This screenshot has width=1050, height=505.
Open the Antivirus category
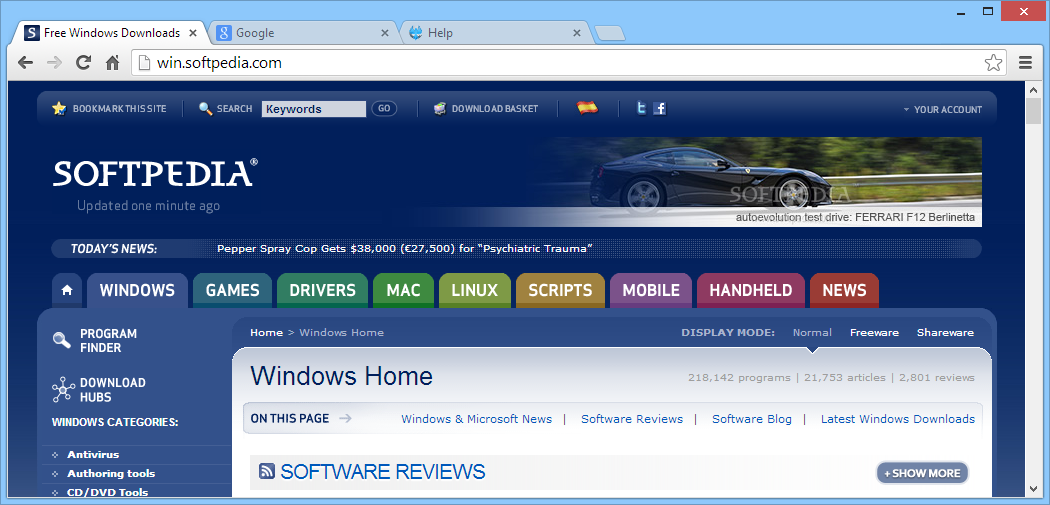93,454
